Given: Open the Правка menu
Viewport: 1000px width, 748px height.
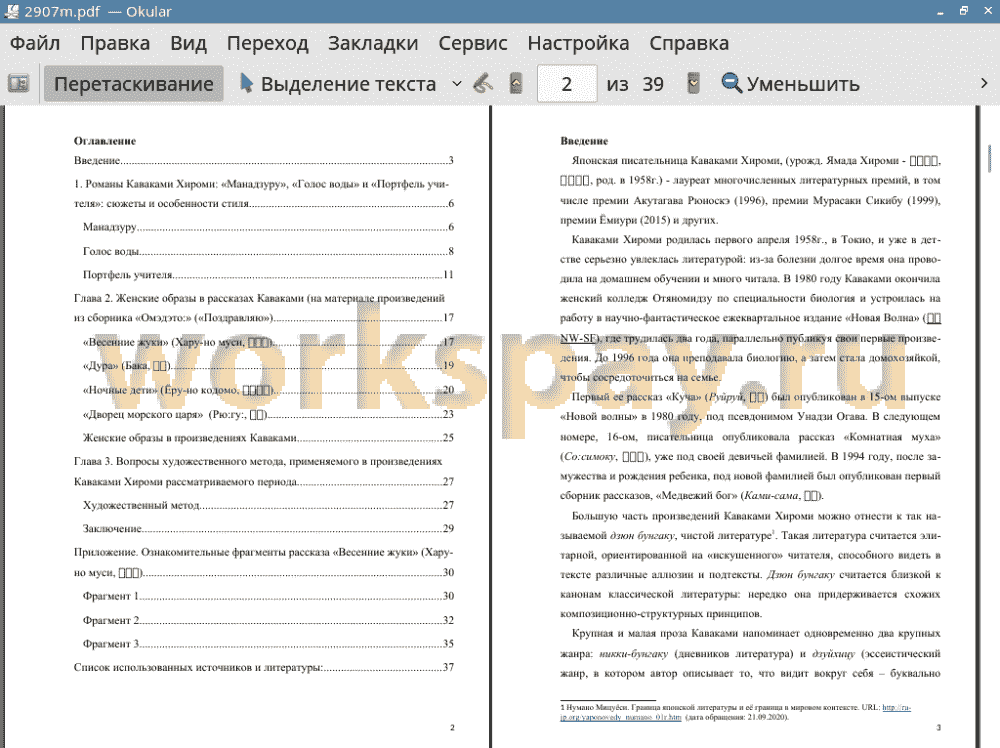Looking at the screenshot, I should coord(115,43).
